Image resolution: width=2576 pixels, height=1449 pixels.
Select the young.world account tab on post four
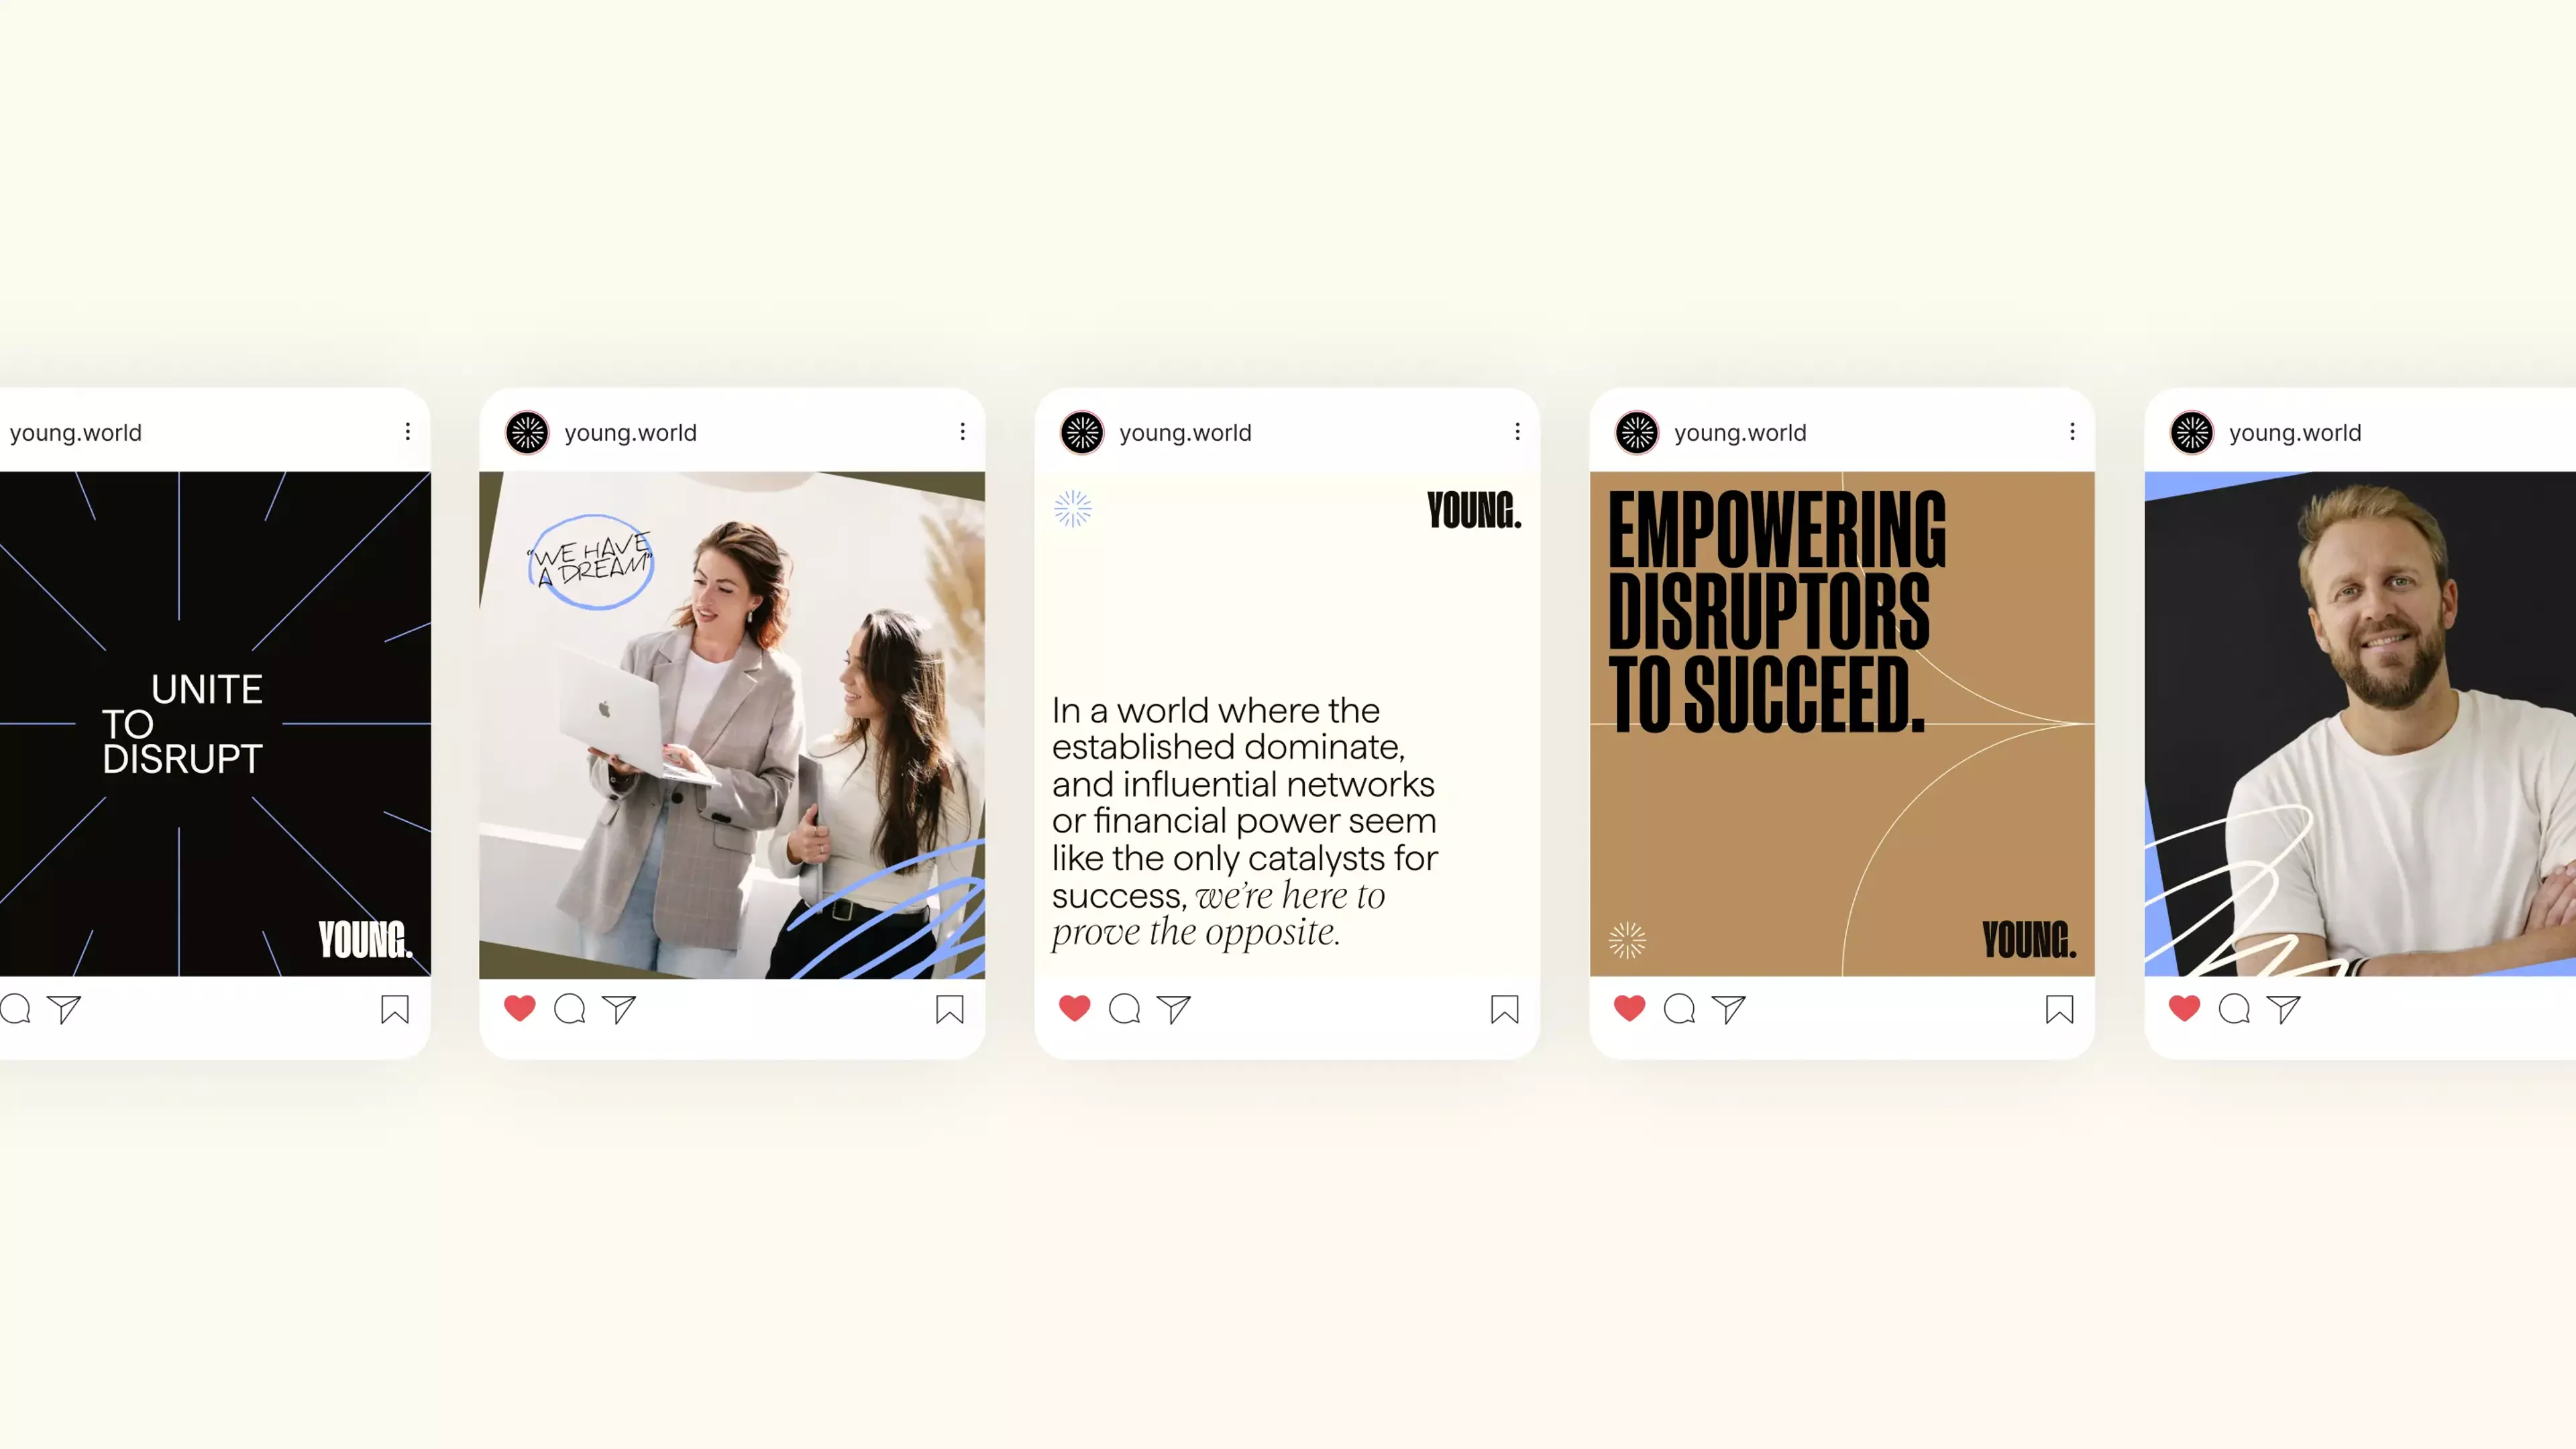pyautogui.click(x=1739, y=432)
